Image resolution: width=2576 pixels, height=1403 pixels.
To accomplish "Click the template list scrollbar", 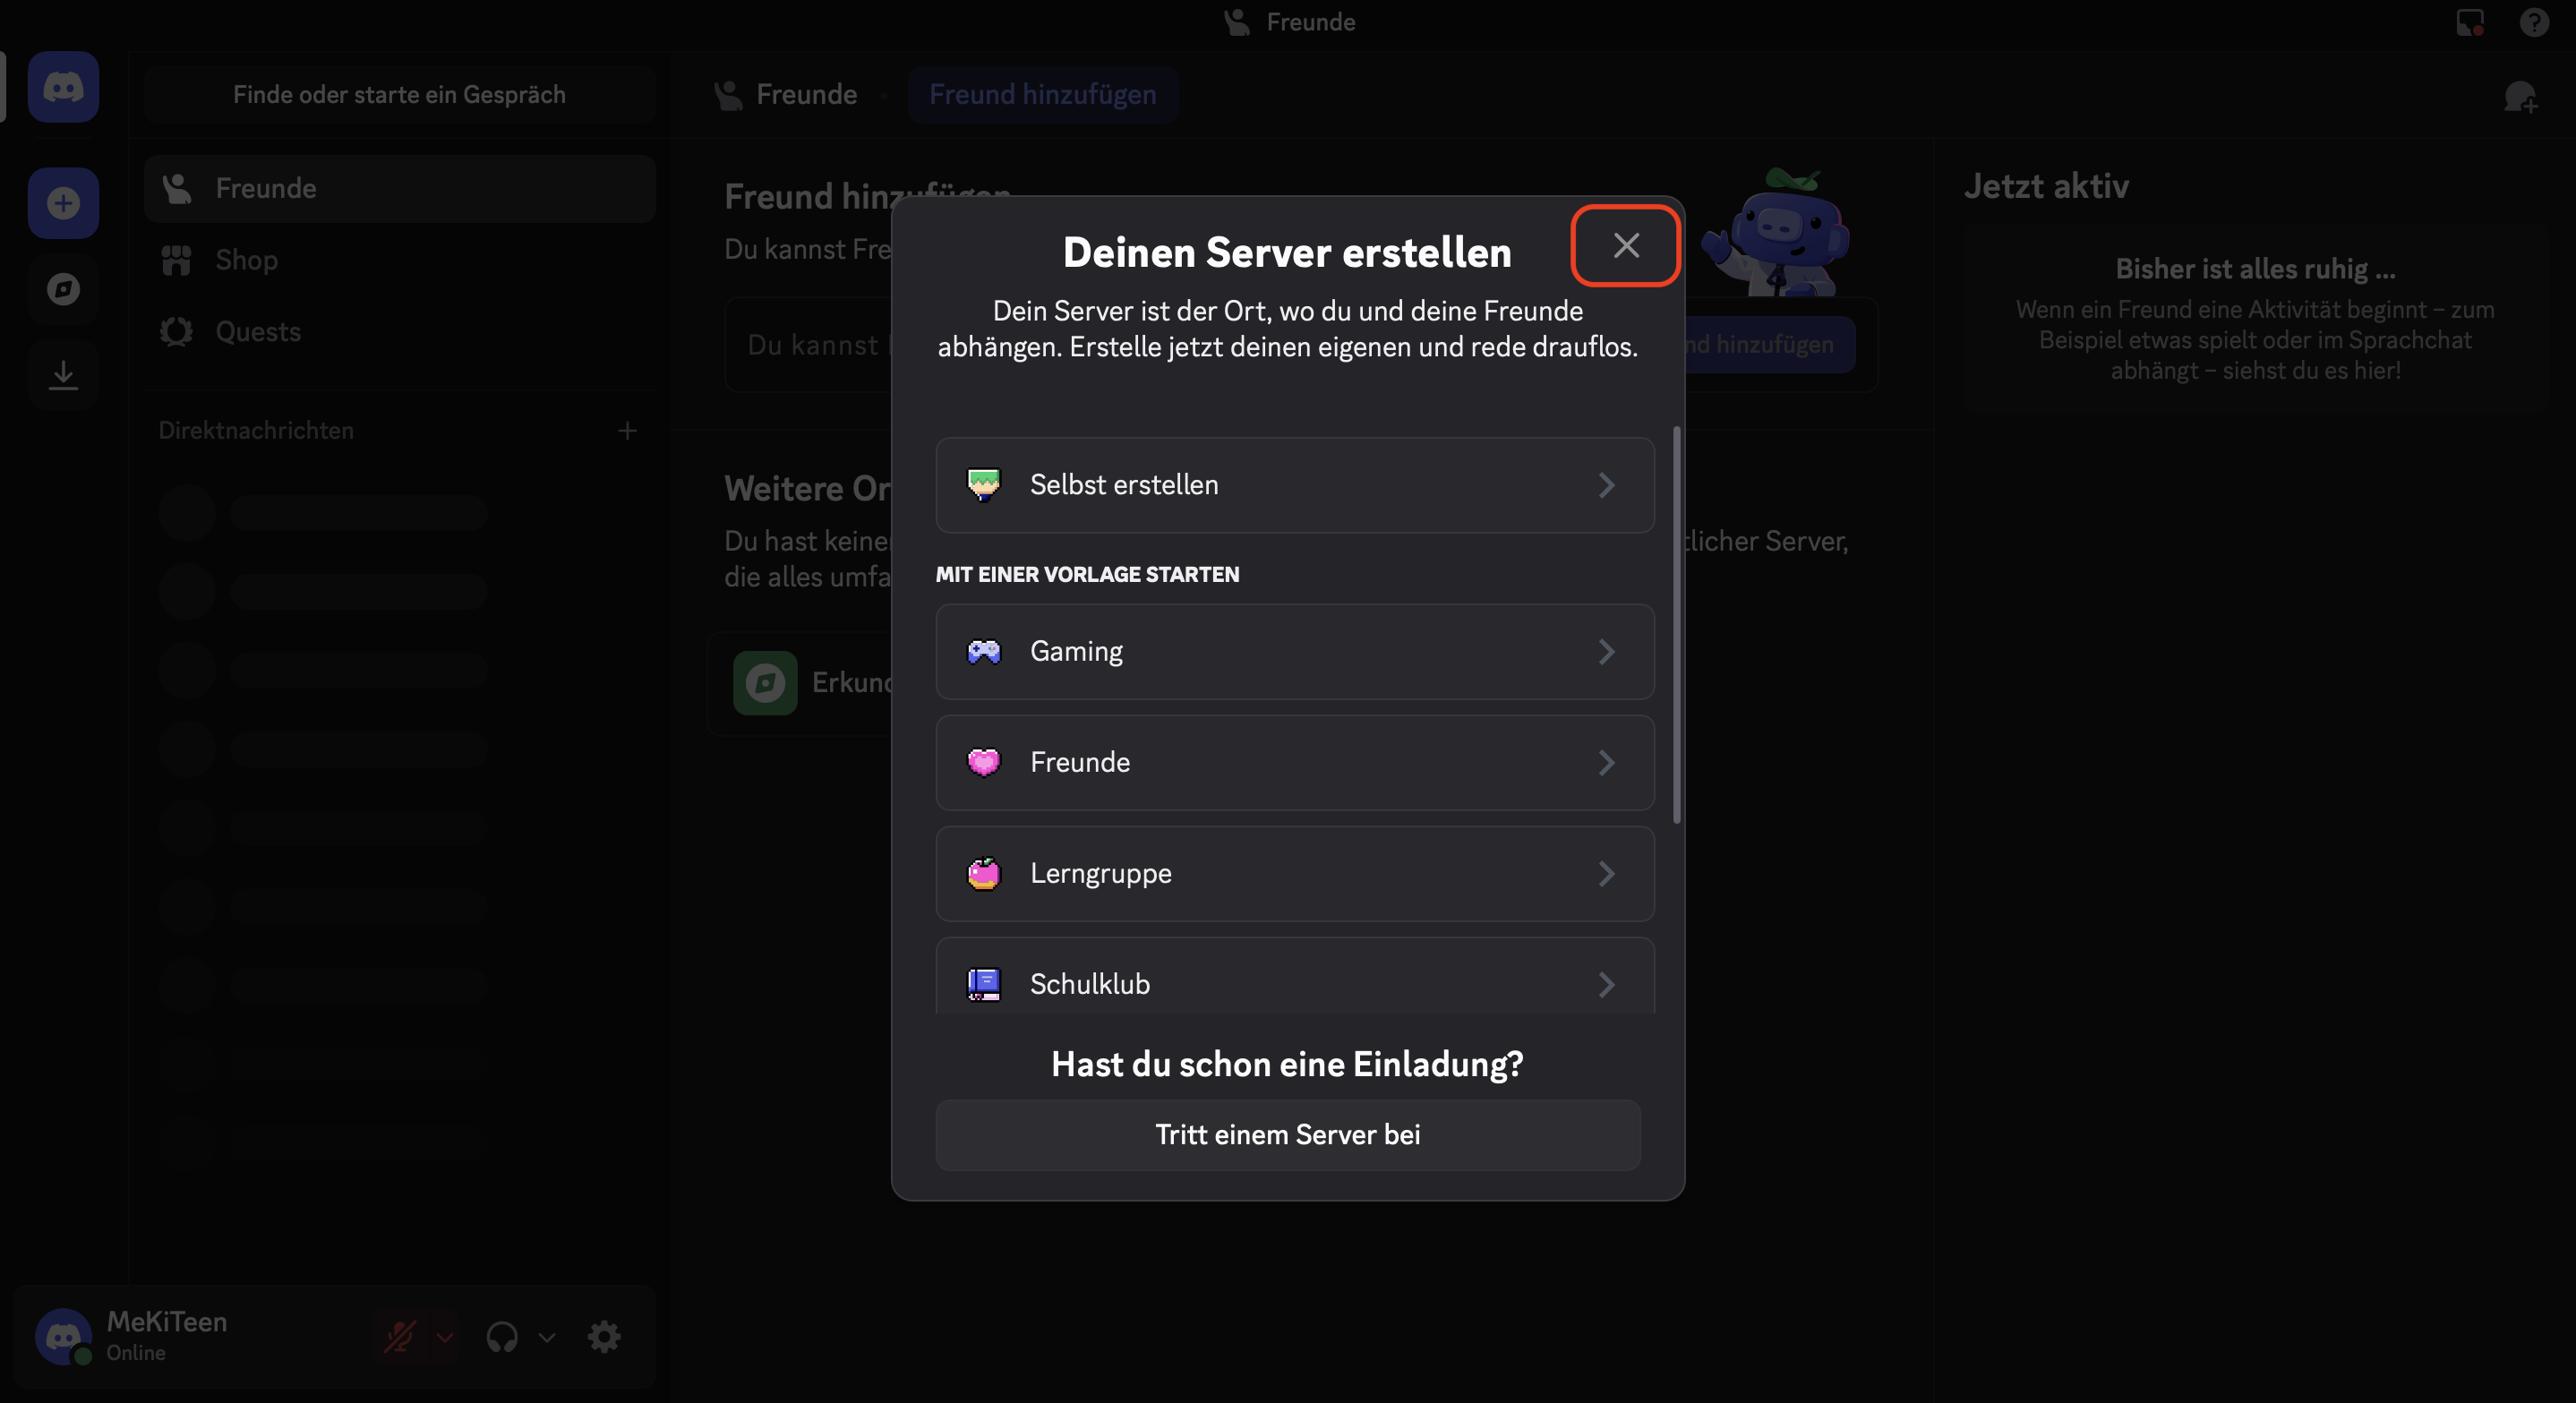I will click(1676, 625).
